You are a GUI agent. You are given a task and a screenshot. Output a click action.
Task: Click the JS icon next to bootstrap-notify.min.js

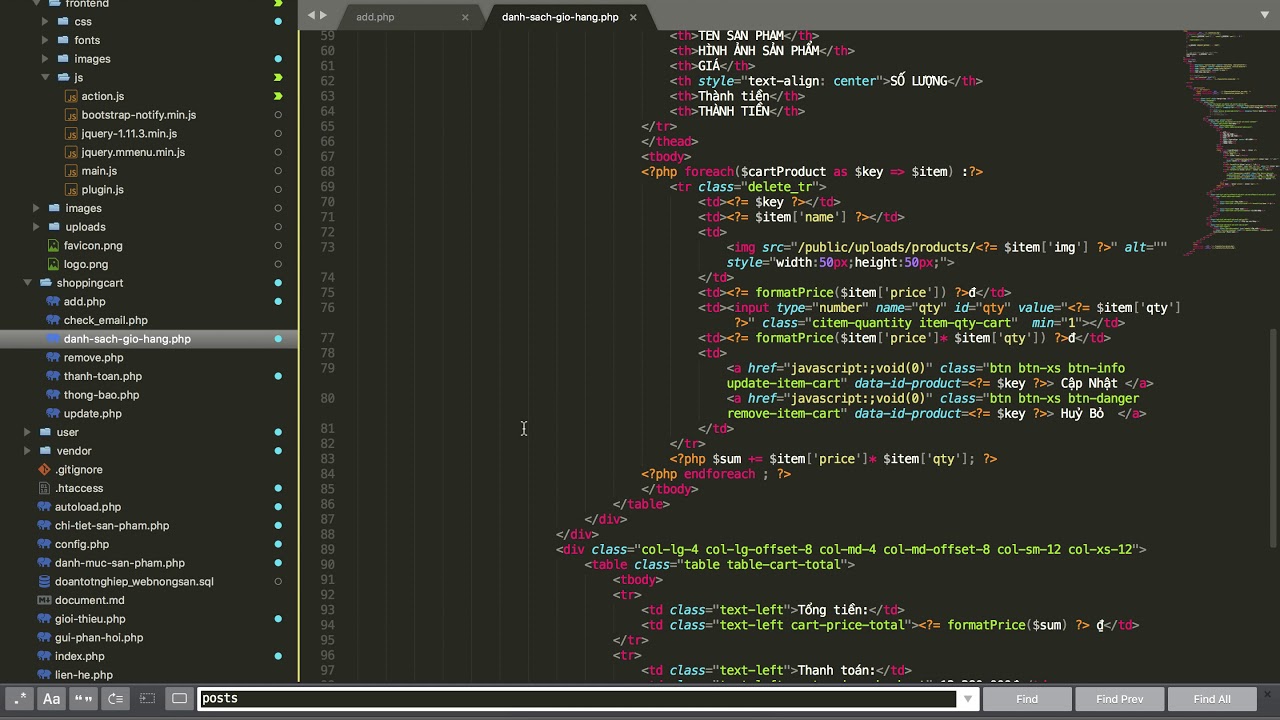pyautogui.click(x=71, y=115)
